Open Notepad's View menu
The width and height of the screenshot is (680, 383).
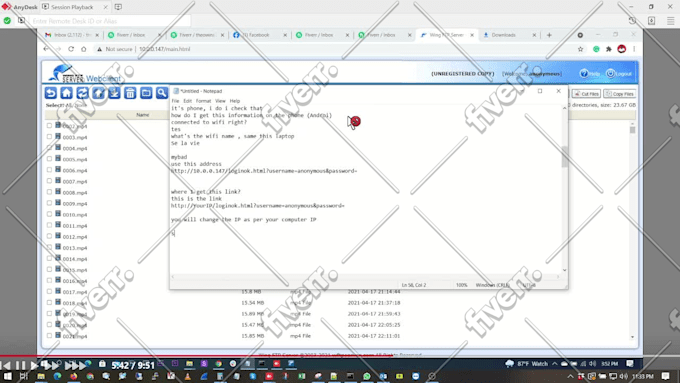tap(220, 101)
